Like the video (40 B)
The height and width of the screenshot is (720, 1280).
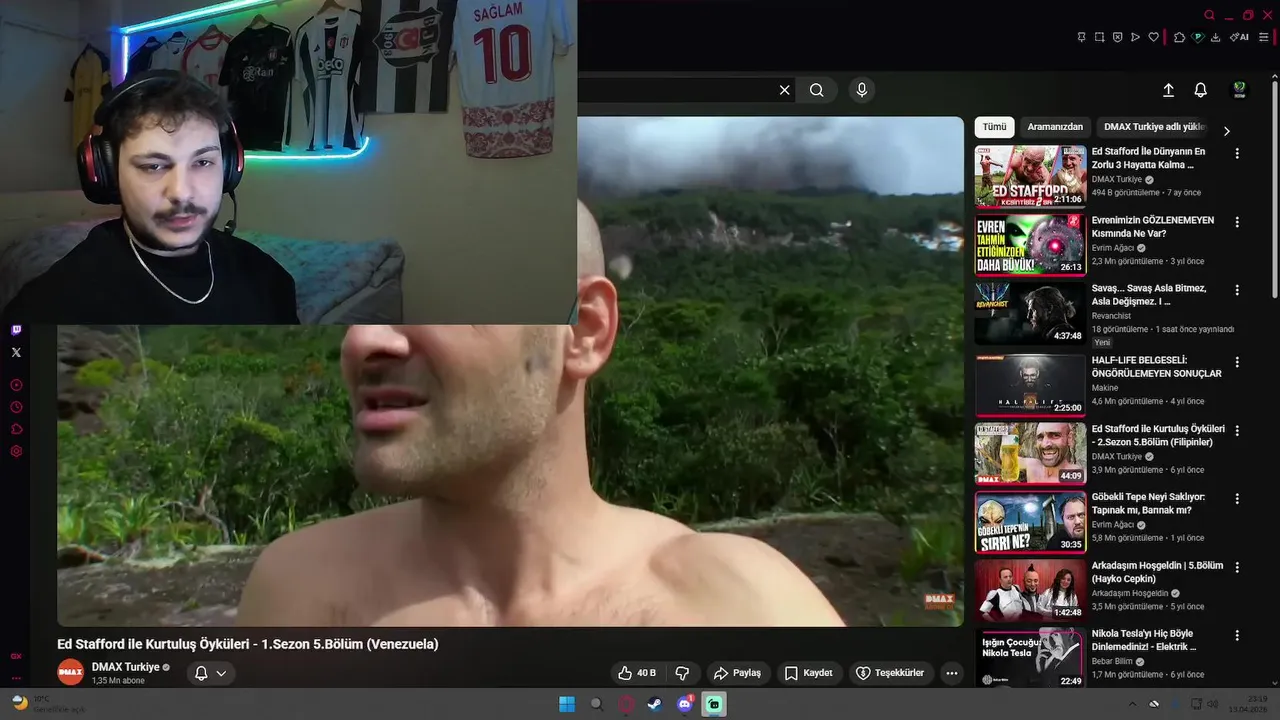[x=637, y=673]
